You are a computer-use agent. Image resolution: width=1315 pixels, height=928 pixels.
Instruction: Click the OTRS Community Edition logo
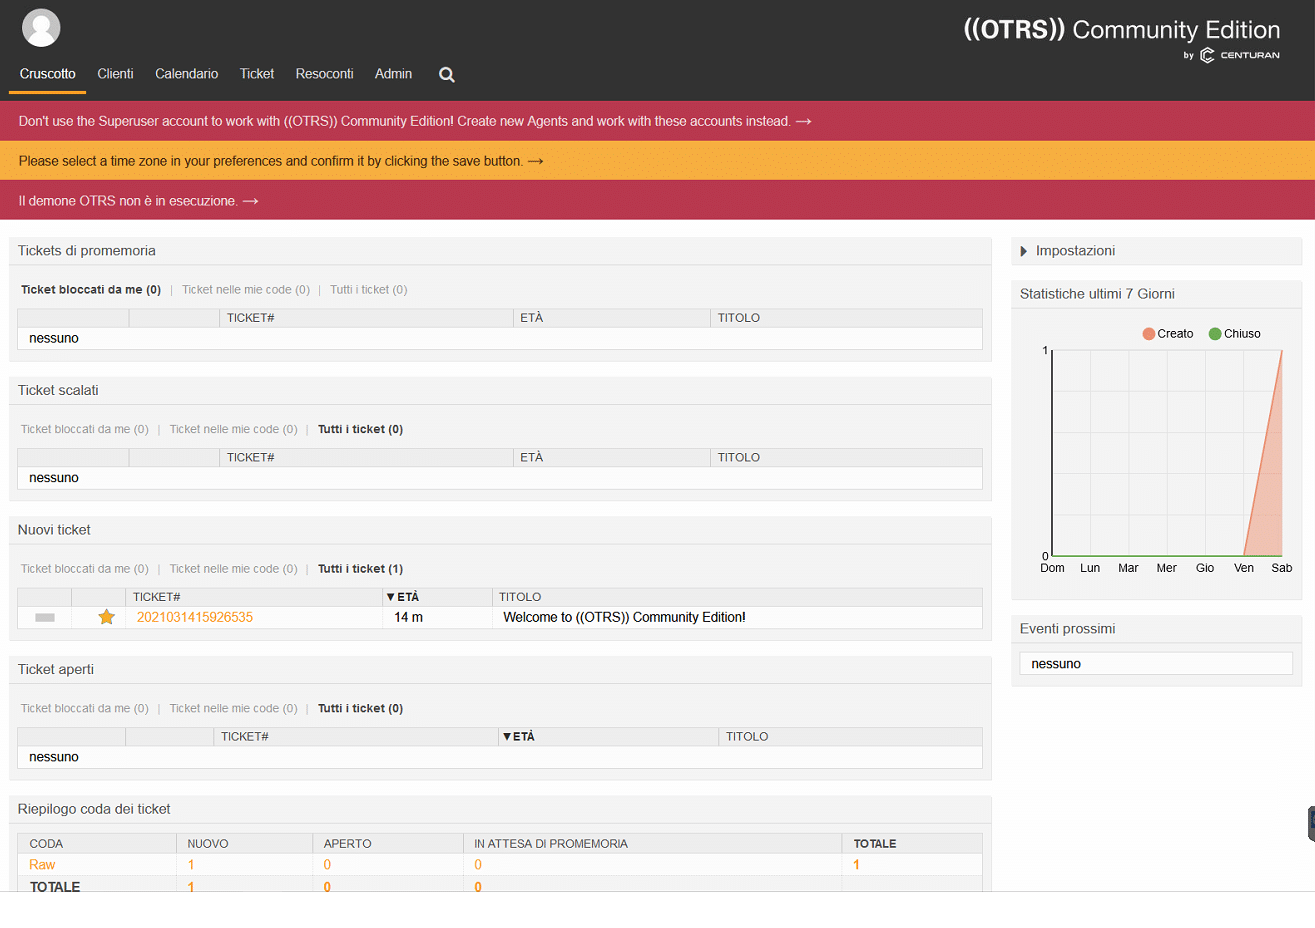[x=1122, y=38]
